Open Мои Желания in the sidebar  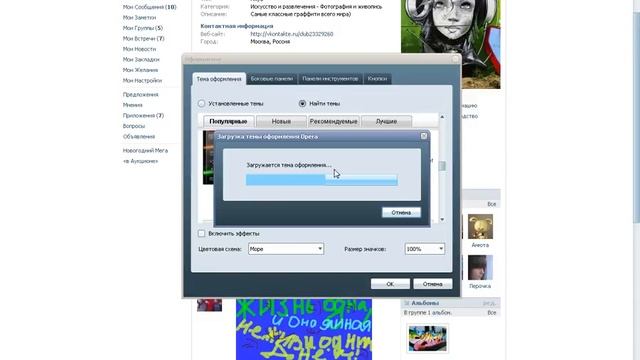click(140, 70)
